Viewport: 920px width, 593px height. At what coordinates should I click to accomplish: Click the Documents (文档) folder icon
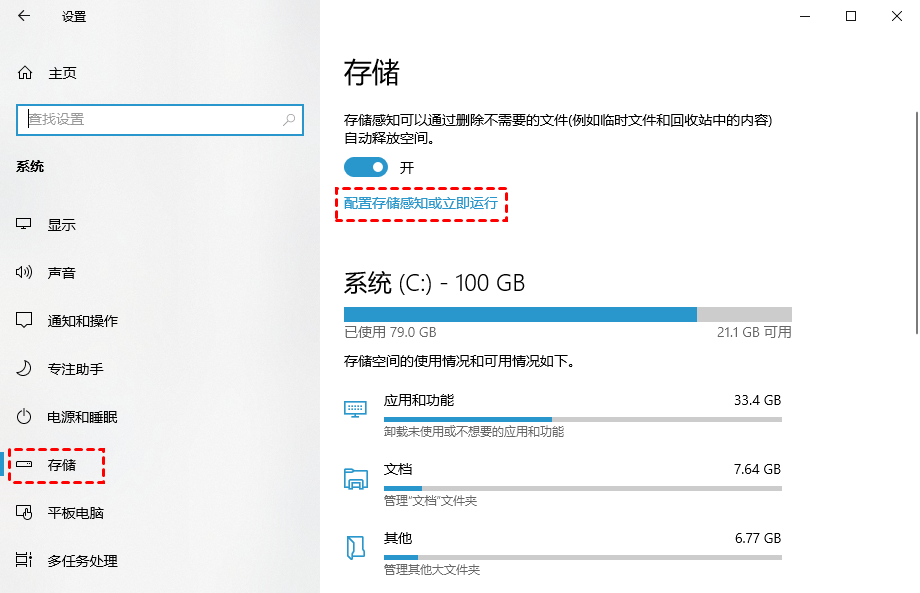[355, 477]
